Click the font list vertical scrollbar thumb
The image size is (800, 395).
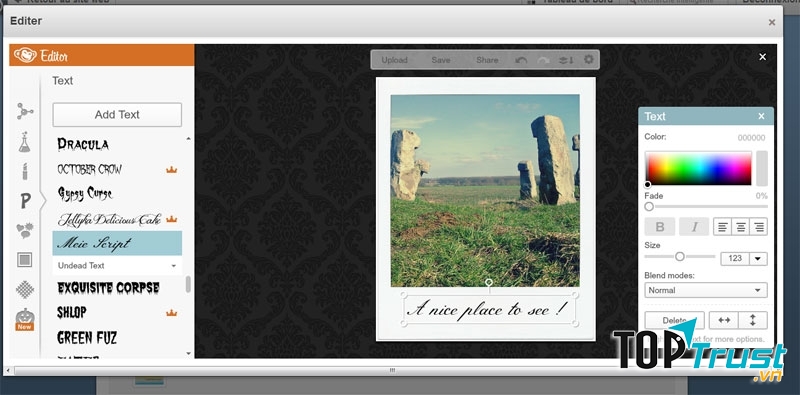tap(188, 284)
